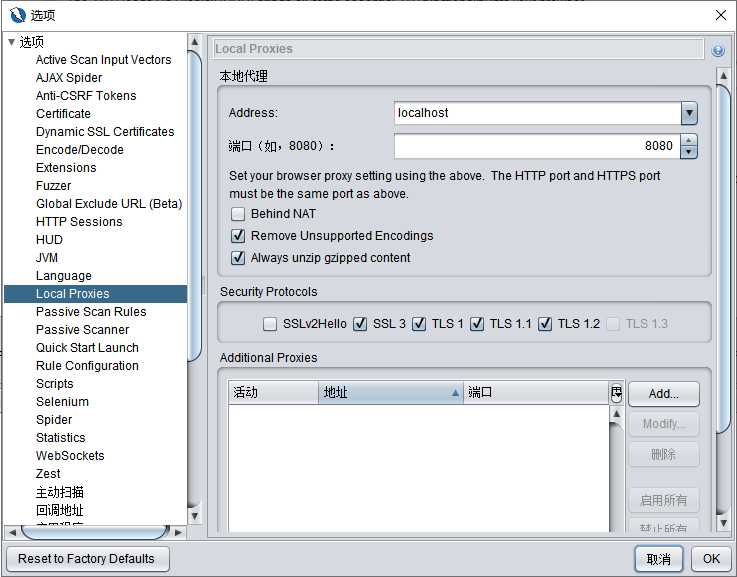This screenshot has width=737, height=577.
Task: Click the right panel scrollbar up arrow
Action: click(x=723, y=76)
